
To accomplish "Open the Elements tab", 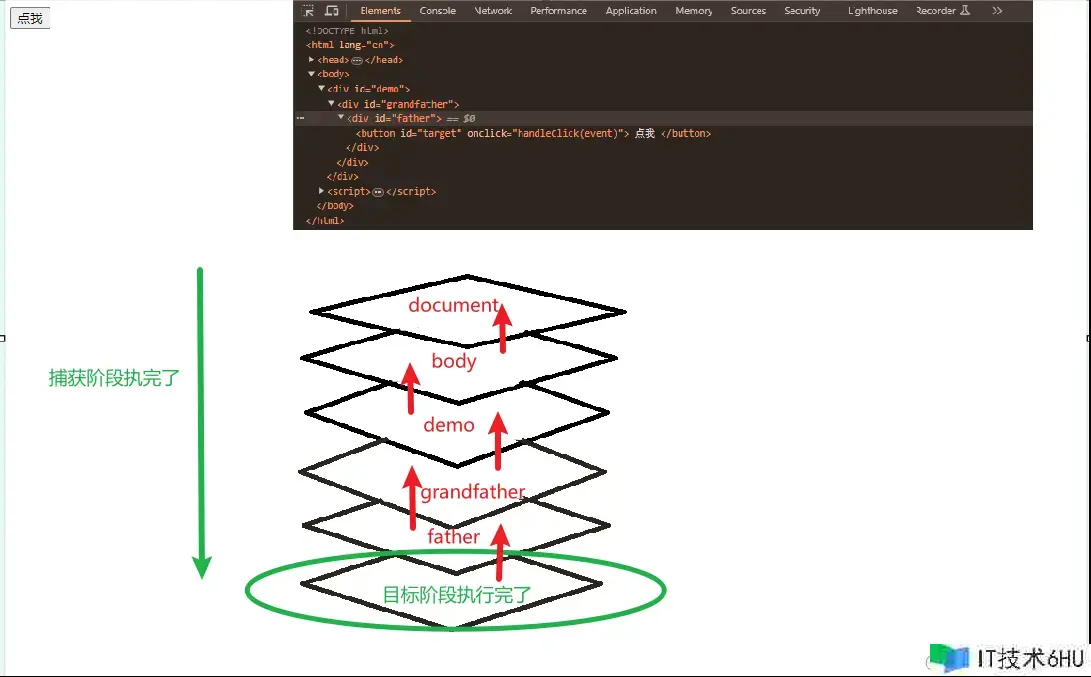I will [380, 10].
